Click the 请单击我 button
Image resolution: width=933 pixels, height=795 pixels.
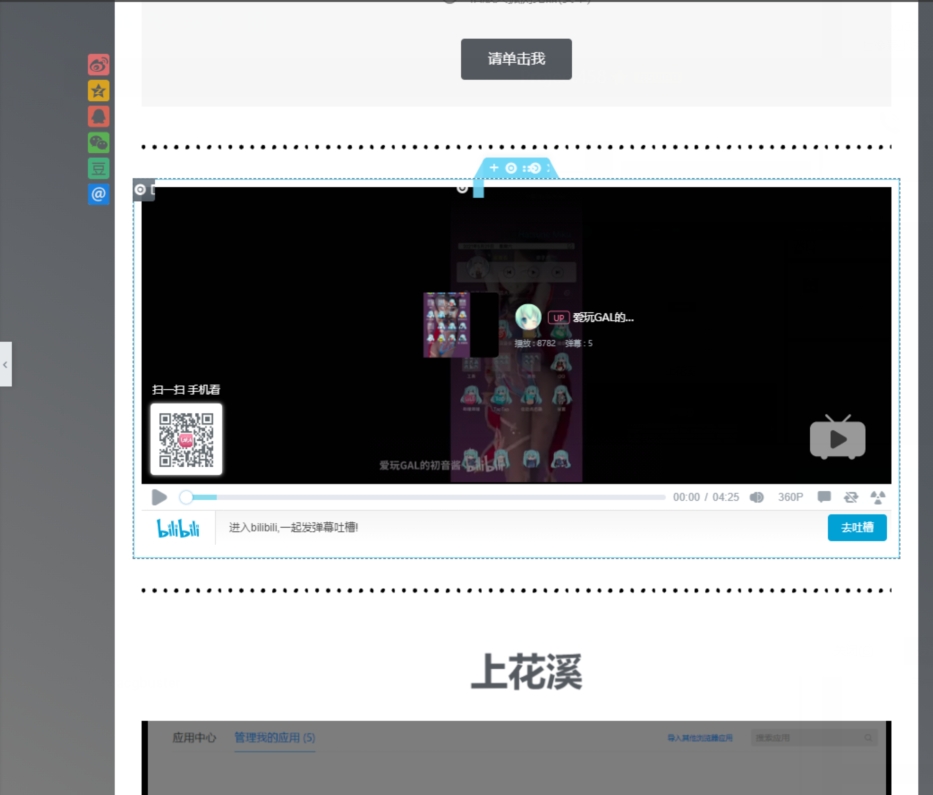[516, 59]
